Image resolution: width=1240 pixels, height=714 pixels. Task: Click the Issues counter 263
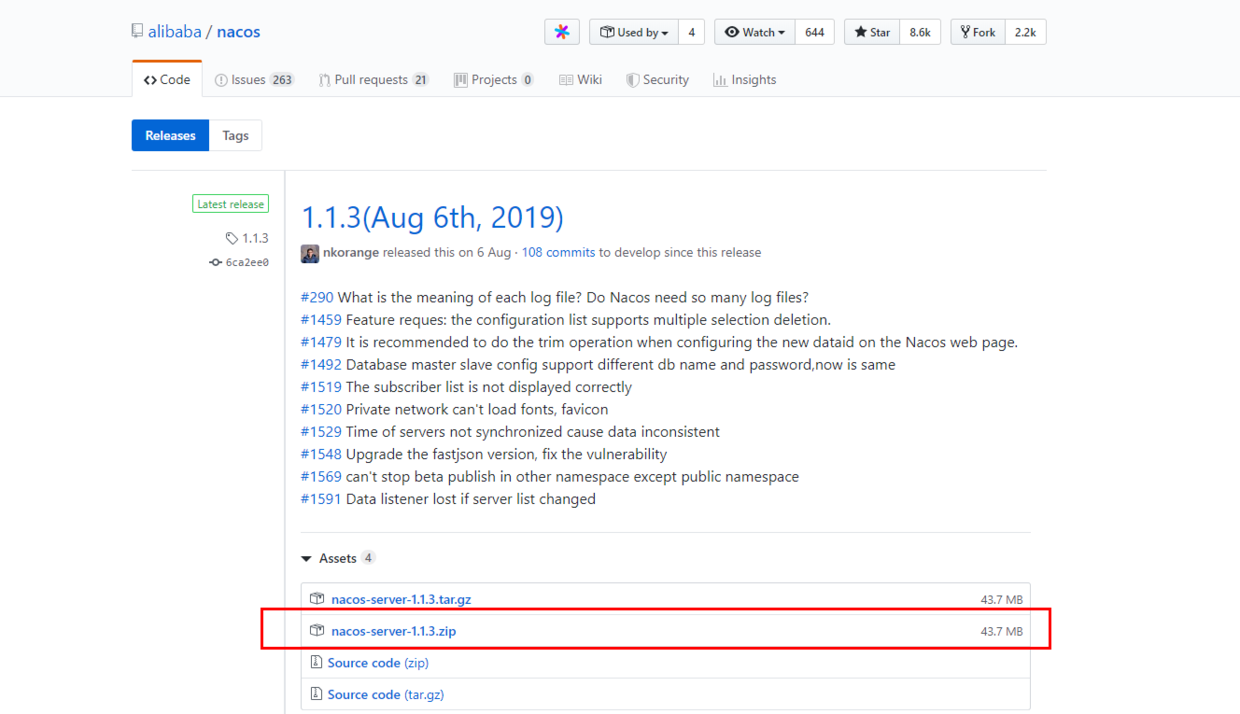click(x=282, y=80)
